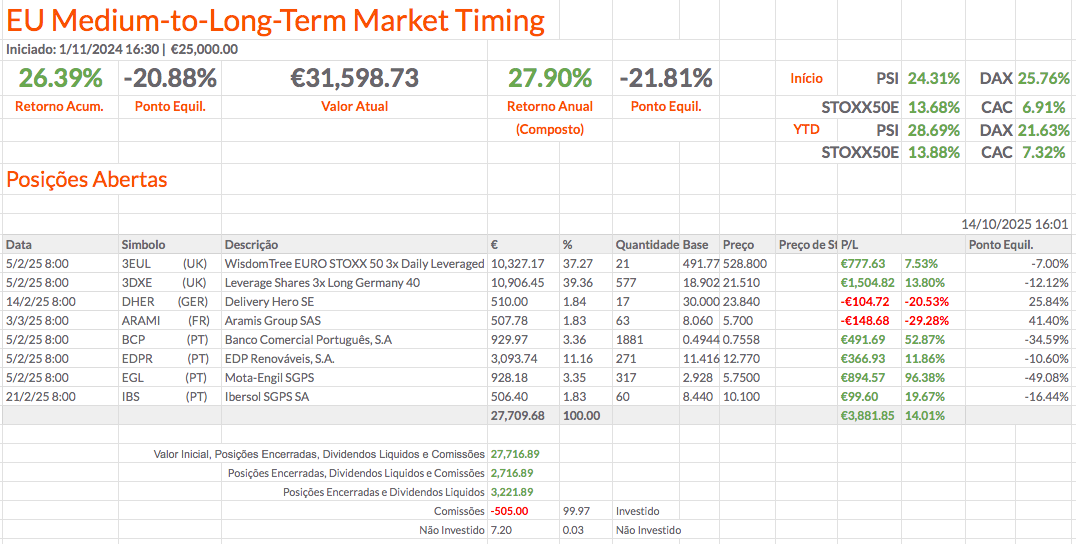Select the 27.90% annual return cell
The width and height of the screenshot is (1076, 544).
click(549, 78)
